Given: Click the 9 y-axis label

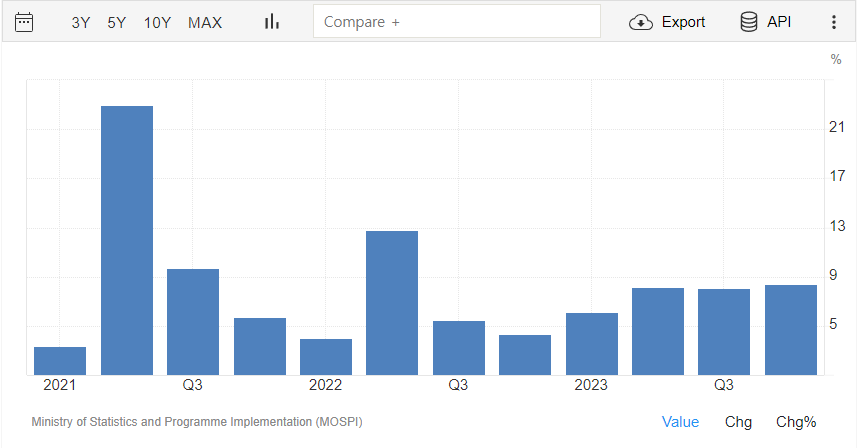Looking at the screenshot, I should [833, 275].
